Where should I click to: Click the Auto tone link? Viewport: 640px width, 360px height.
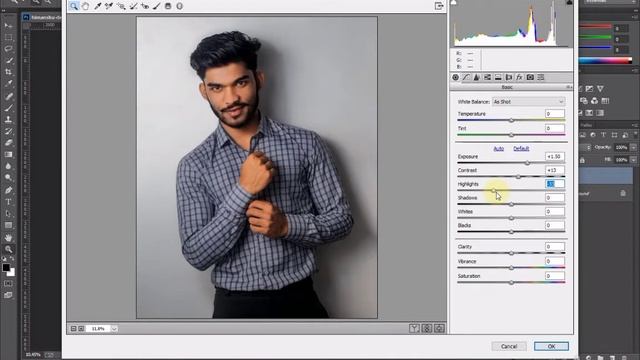click(x=498, y=149)
